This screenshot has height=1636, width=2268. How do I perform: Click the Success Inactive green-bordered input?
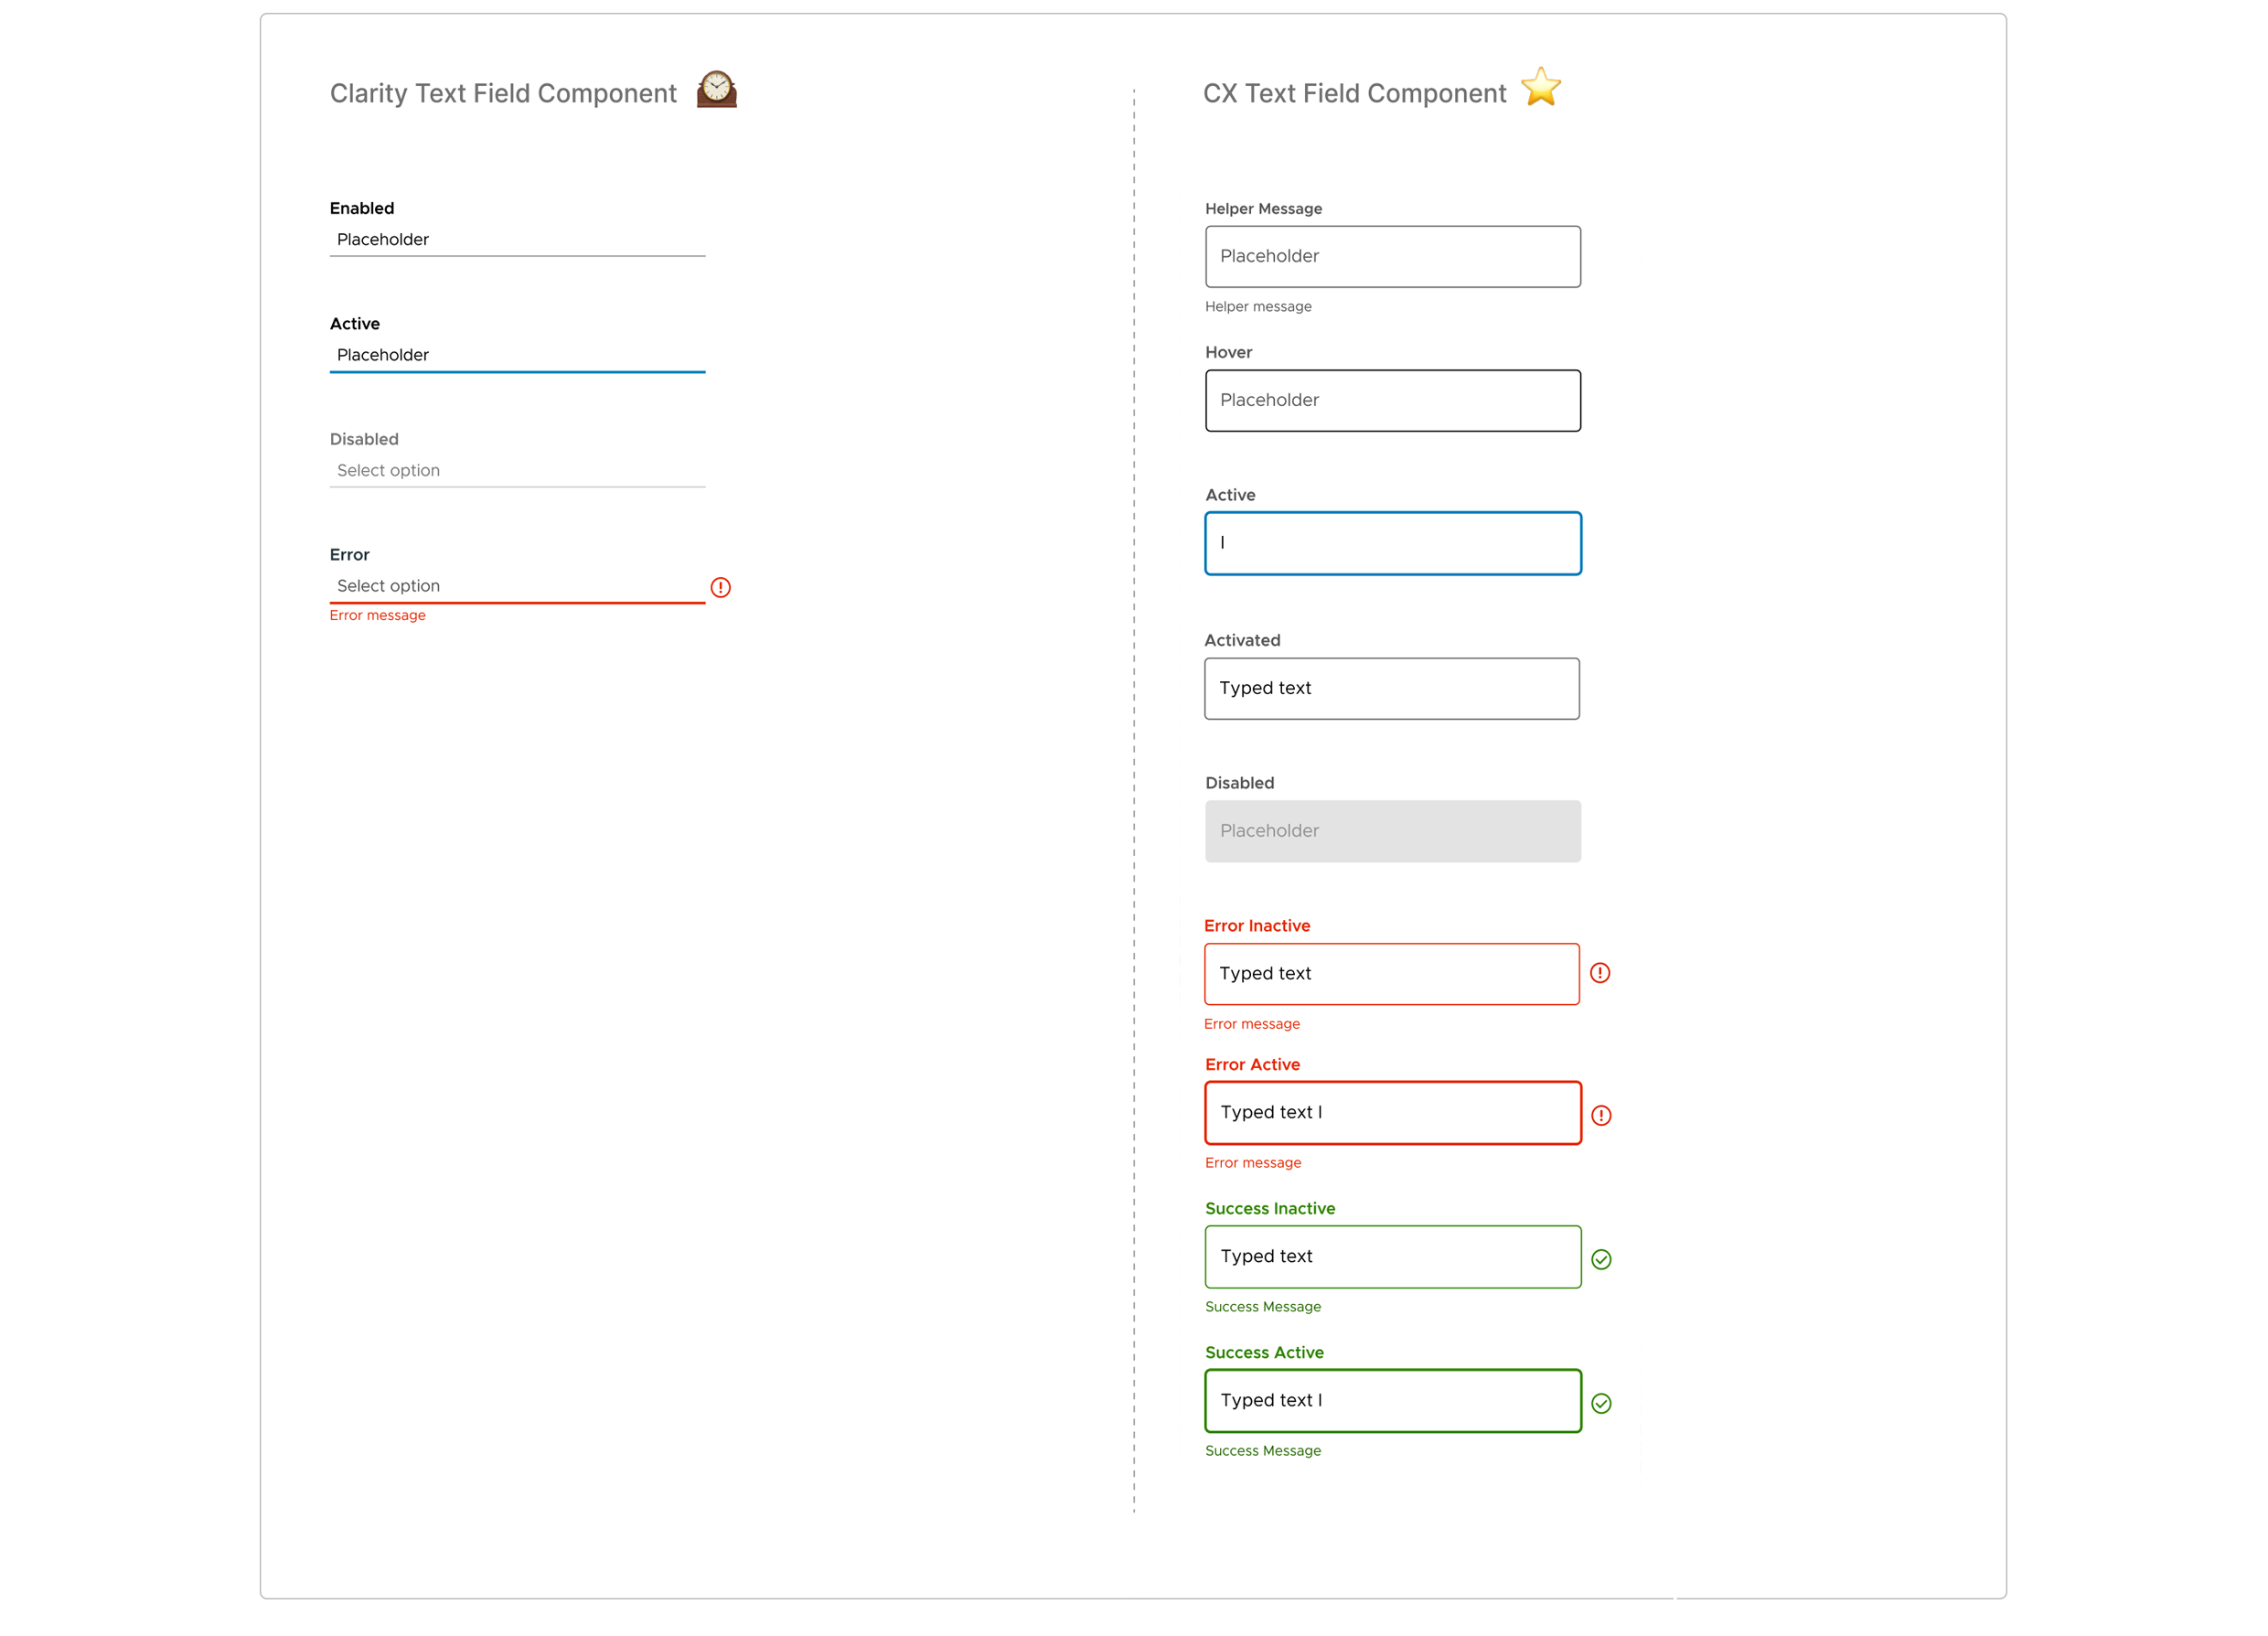[1392, 1256]
